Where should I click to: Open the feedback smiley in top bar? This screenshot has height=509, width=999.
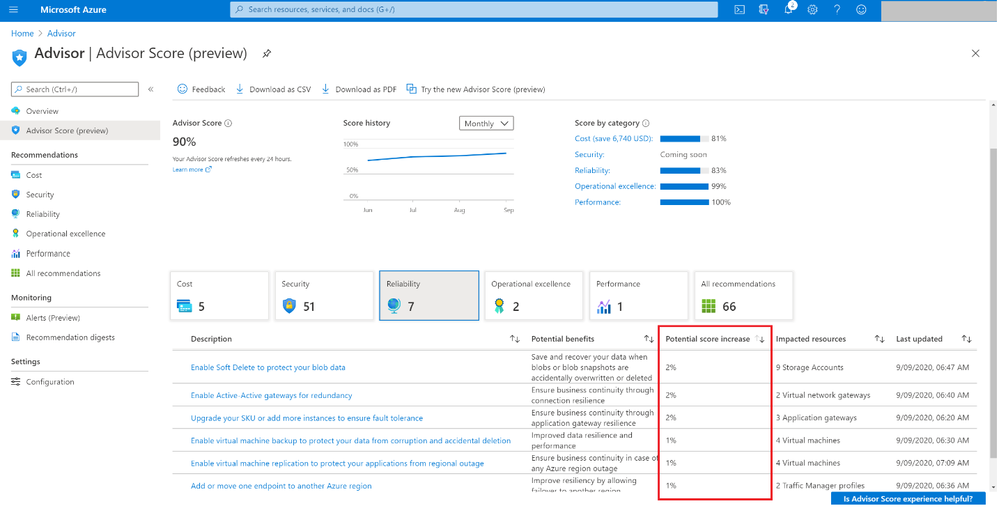pos(861,10)
